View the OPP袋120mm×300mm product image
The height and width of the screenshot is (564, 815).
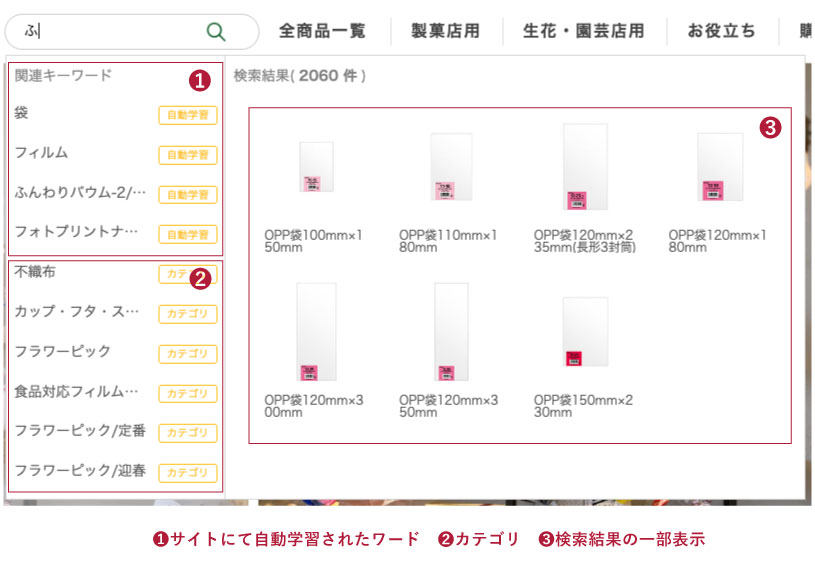click(316, 331)
